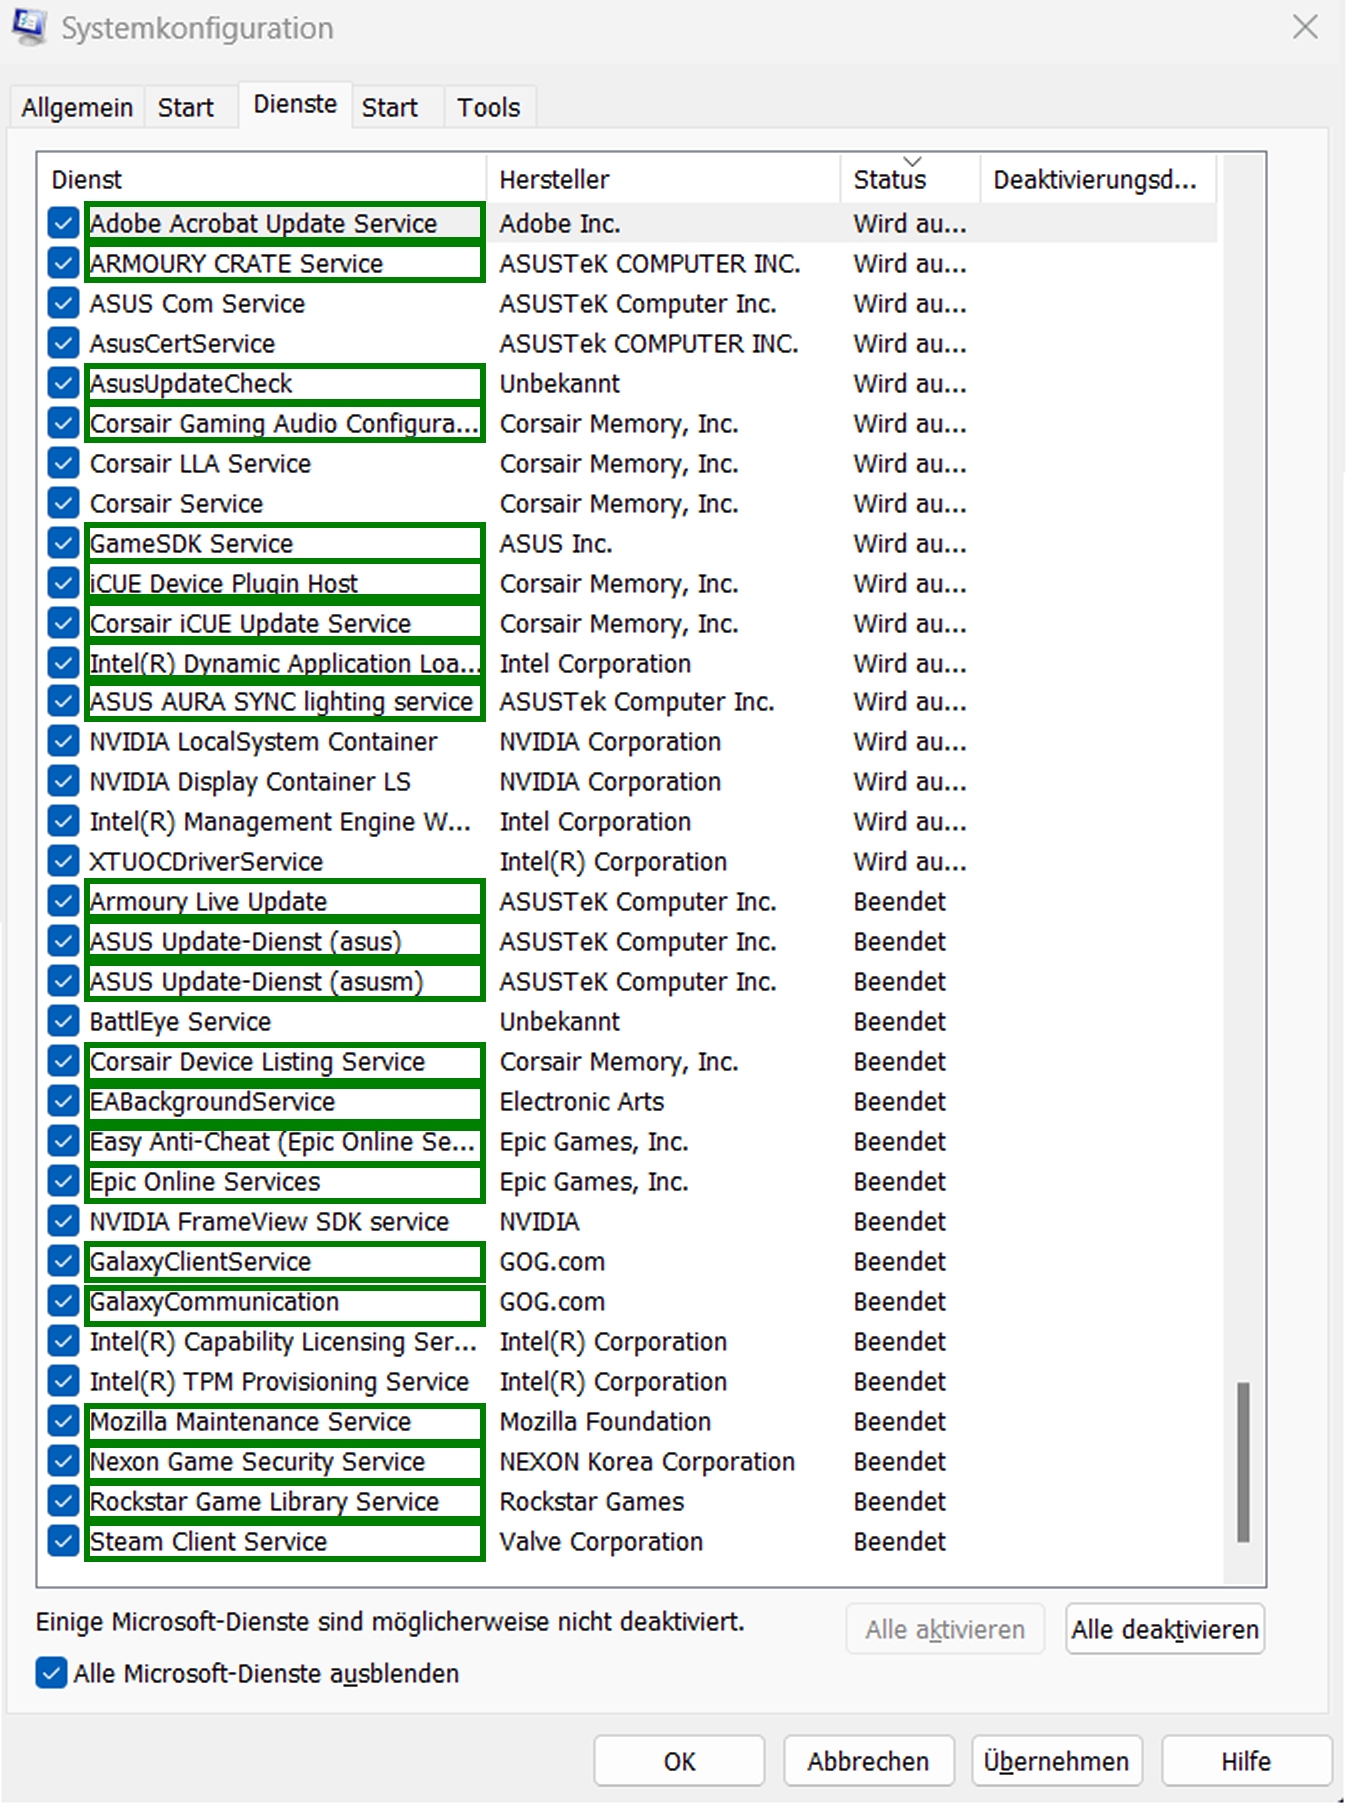The width and height of the screenshot is (1350, 1806).
Task: Select NVIDIA FrameView SDK service row
Action: (x=628, y=1221)
